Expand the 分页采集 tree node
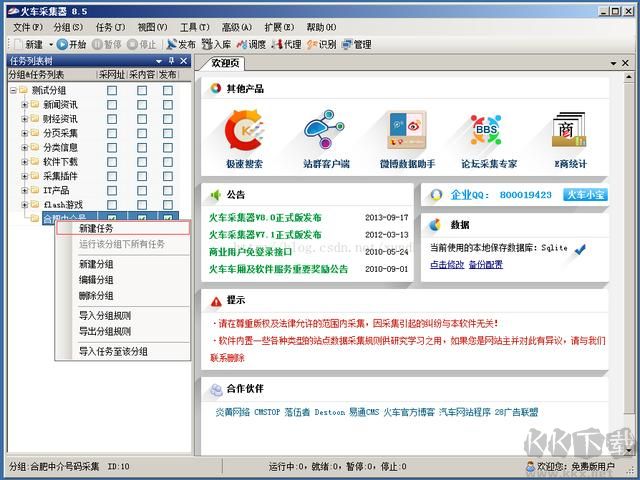This screenshot has height=480, width=640. (24, 133)
